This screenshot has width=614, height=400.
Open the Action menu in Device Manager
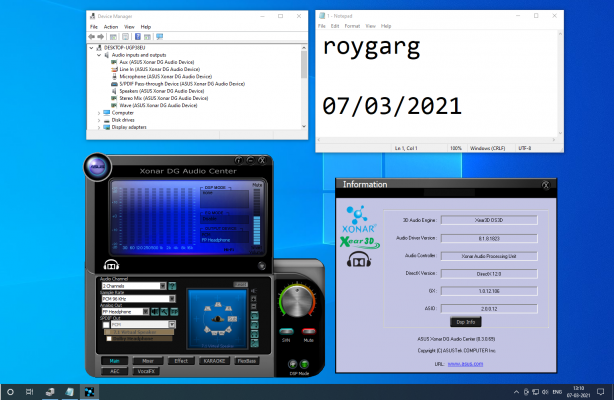pos(111,27)
